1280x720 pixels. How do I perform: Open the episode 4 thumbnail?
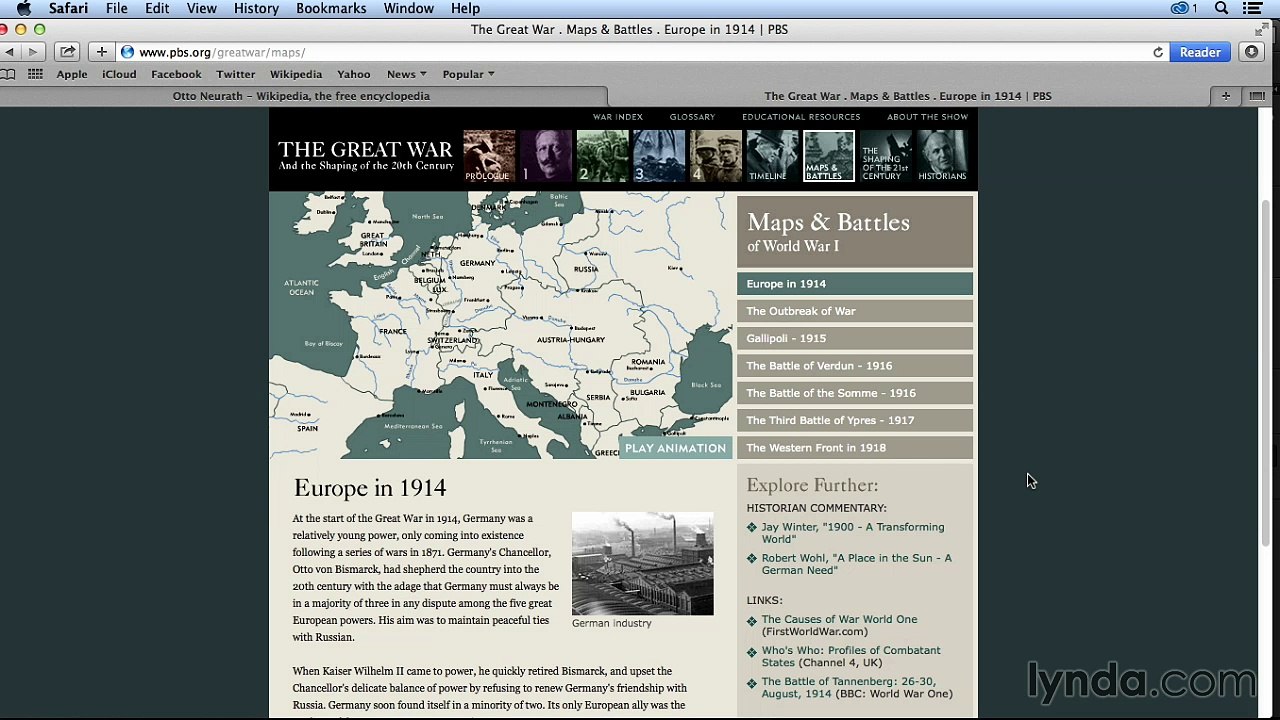click(716, 156)
